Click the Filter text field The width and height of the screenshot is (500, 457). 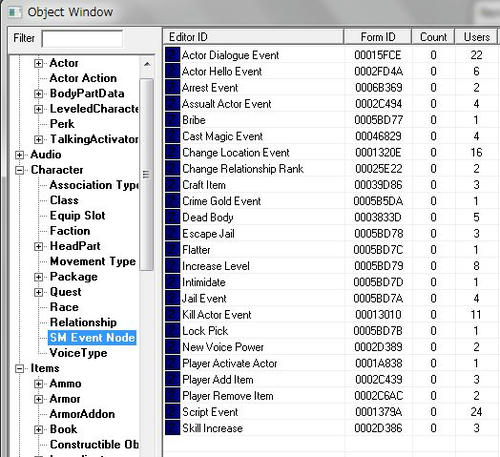(82, 39)
